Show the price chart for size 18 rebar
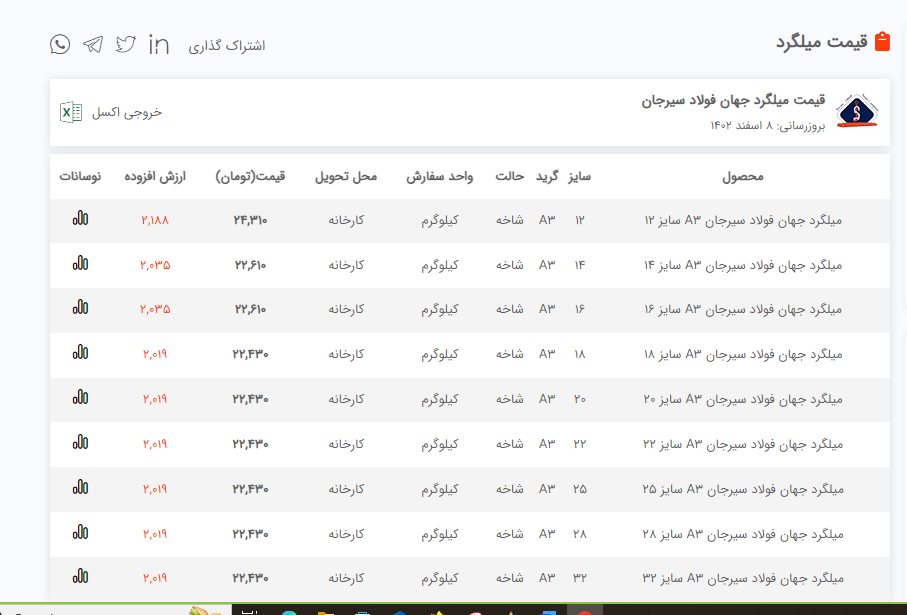The image size is (907, 615). 80,353
